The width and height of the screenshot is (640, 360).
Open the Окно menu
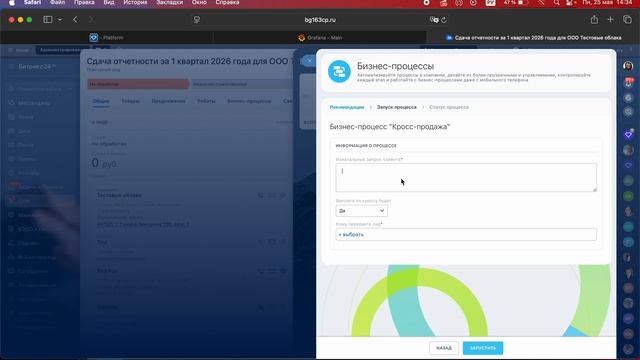pyautogui.click(x=200, y=2)
